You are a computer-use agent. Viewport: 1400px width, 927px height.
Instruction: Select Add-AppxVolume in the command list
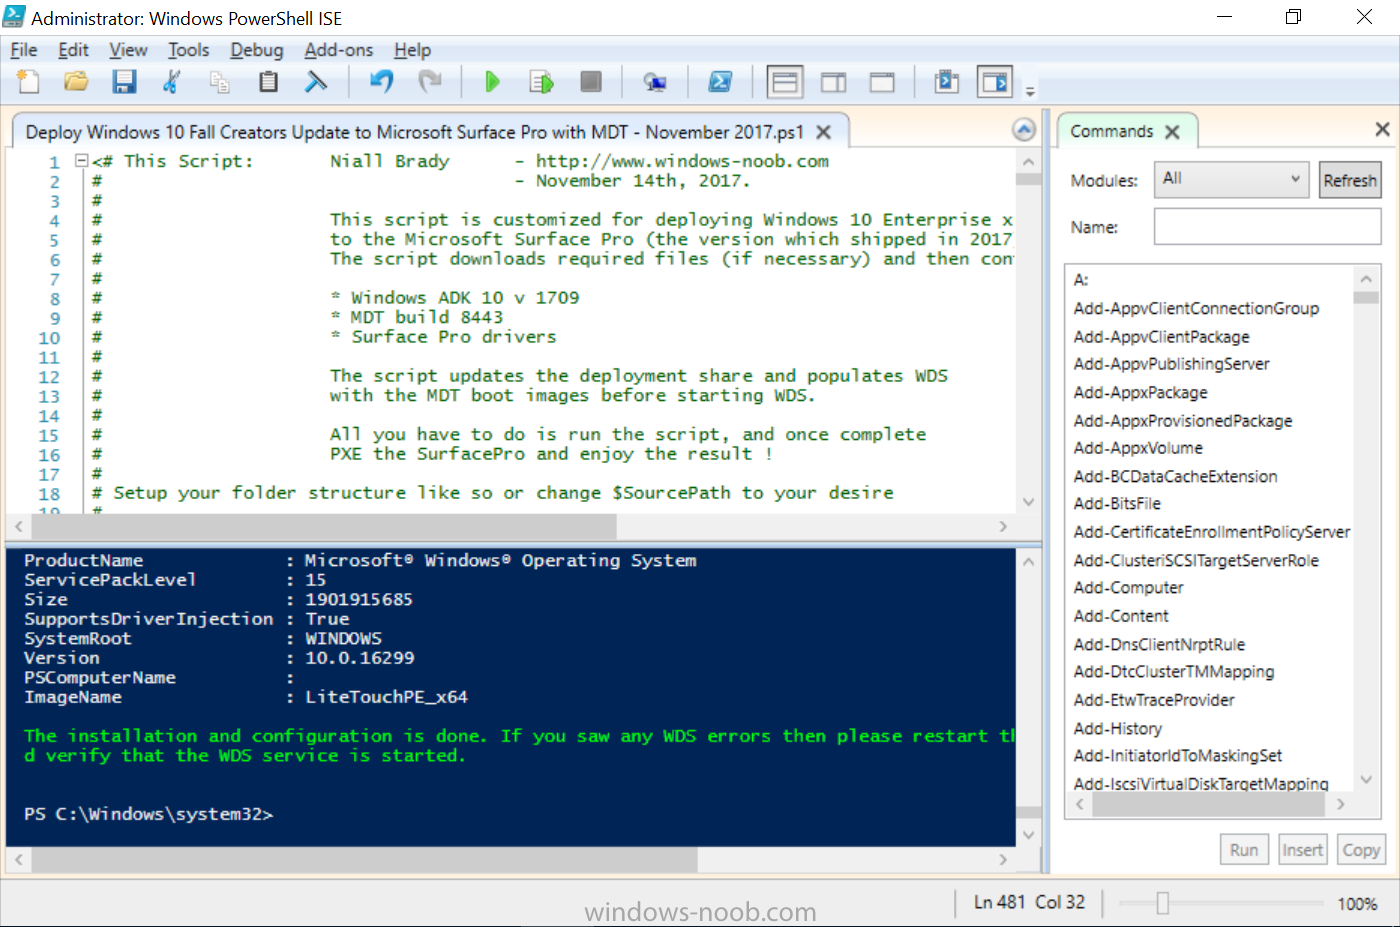point(1138,448)
